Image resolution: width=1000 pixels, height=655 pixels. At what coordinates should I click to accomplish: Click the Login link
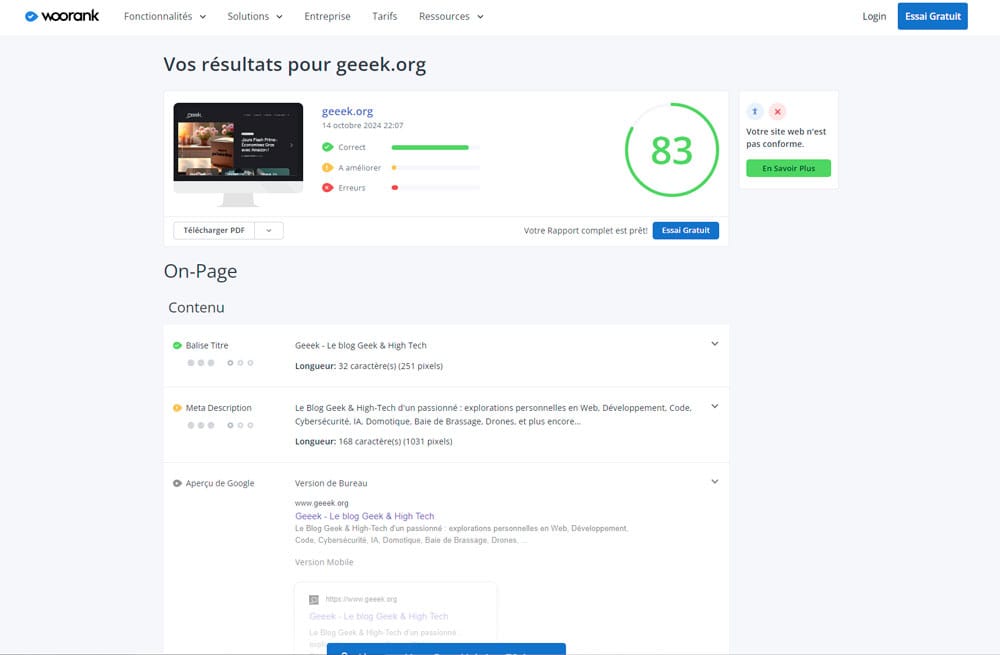point(874,17)
